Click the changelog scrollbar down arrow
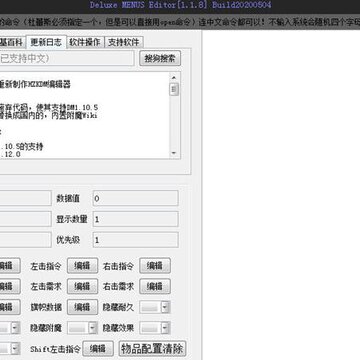The width and height of the screenshot is (360, 360). (x=174, y=153)
